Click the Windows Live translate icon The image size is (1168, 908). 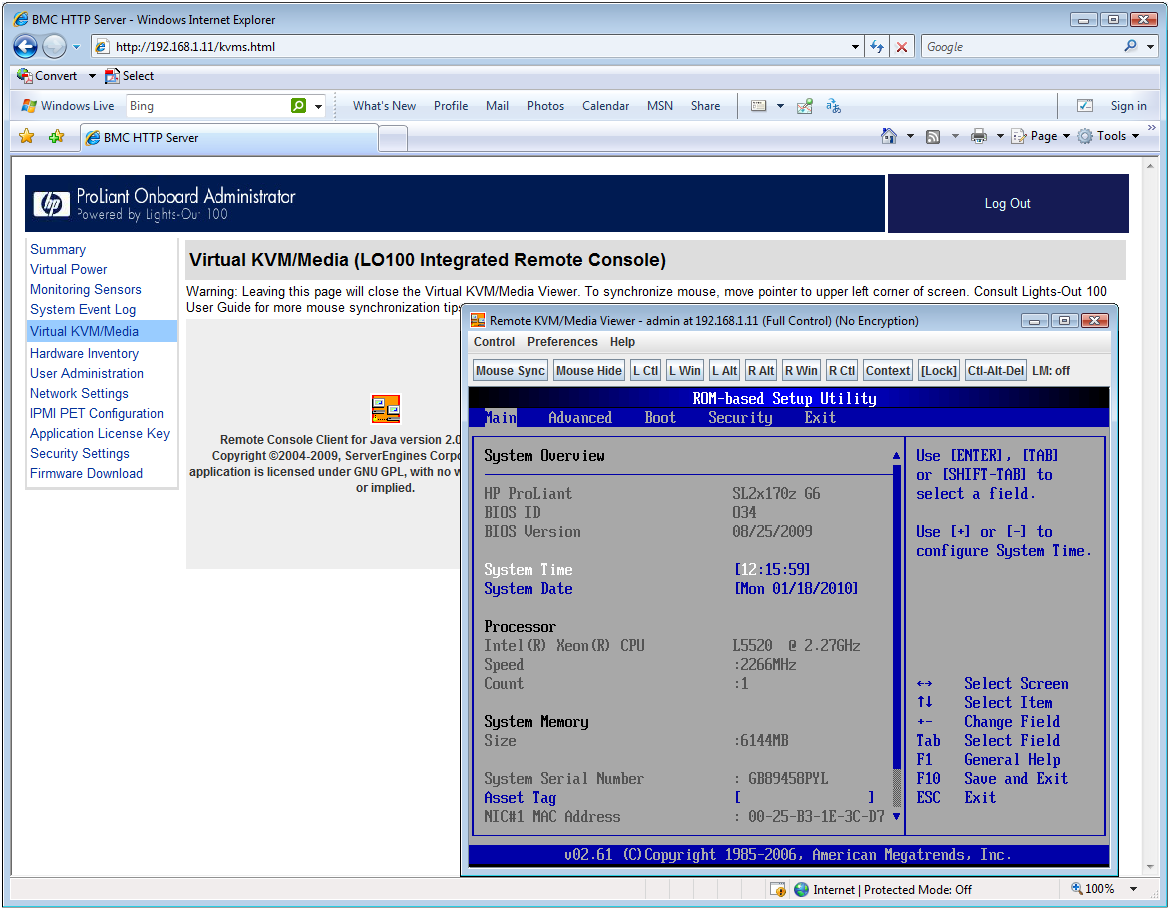pyautogui.click(x=833, y=106)
